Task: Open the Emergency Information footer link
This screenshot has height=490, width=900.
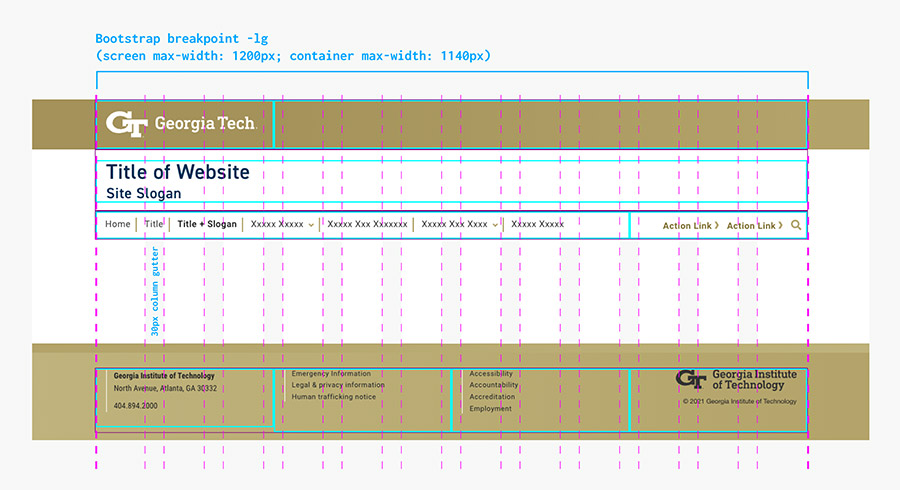Action: [331, 374]
